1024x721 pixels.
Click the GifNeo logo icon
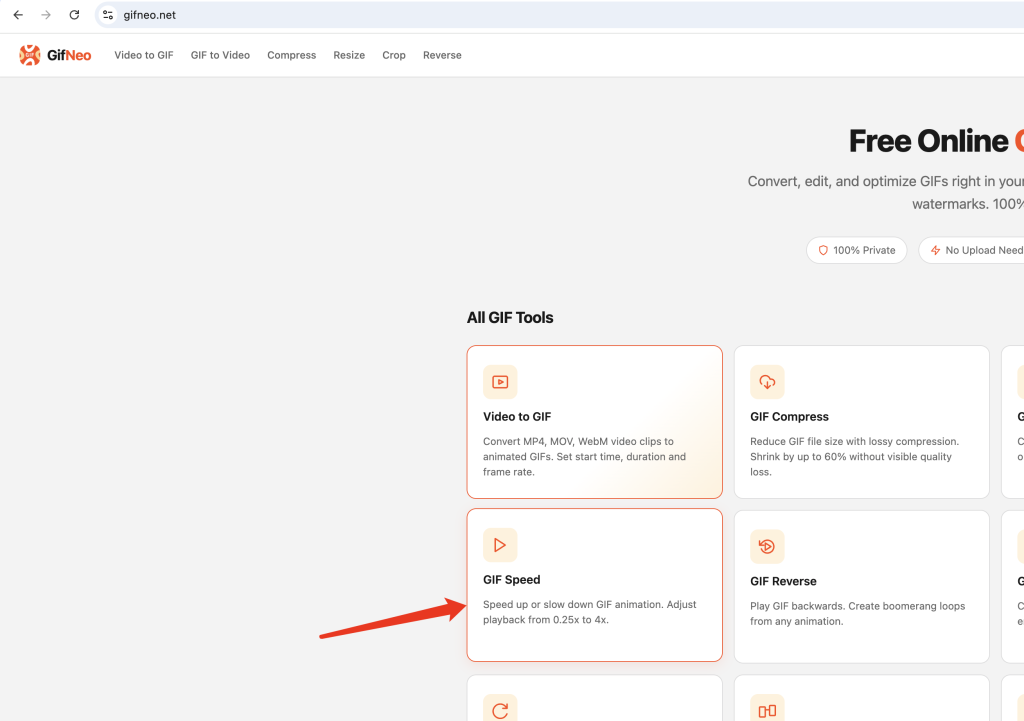pyautogui.click(x=29, y=55)
